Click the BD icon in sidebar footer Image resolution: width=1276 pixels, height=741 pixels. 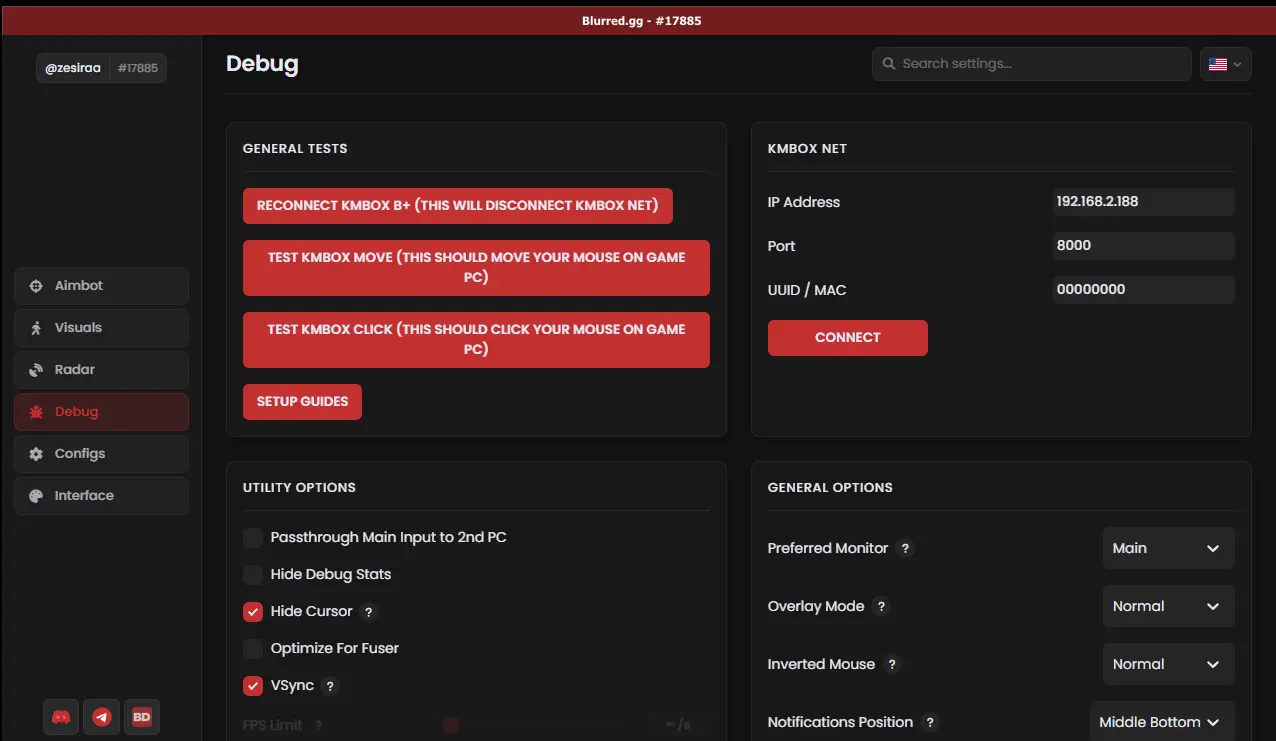pos(142,717)
